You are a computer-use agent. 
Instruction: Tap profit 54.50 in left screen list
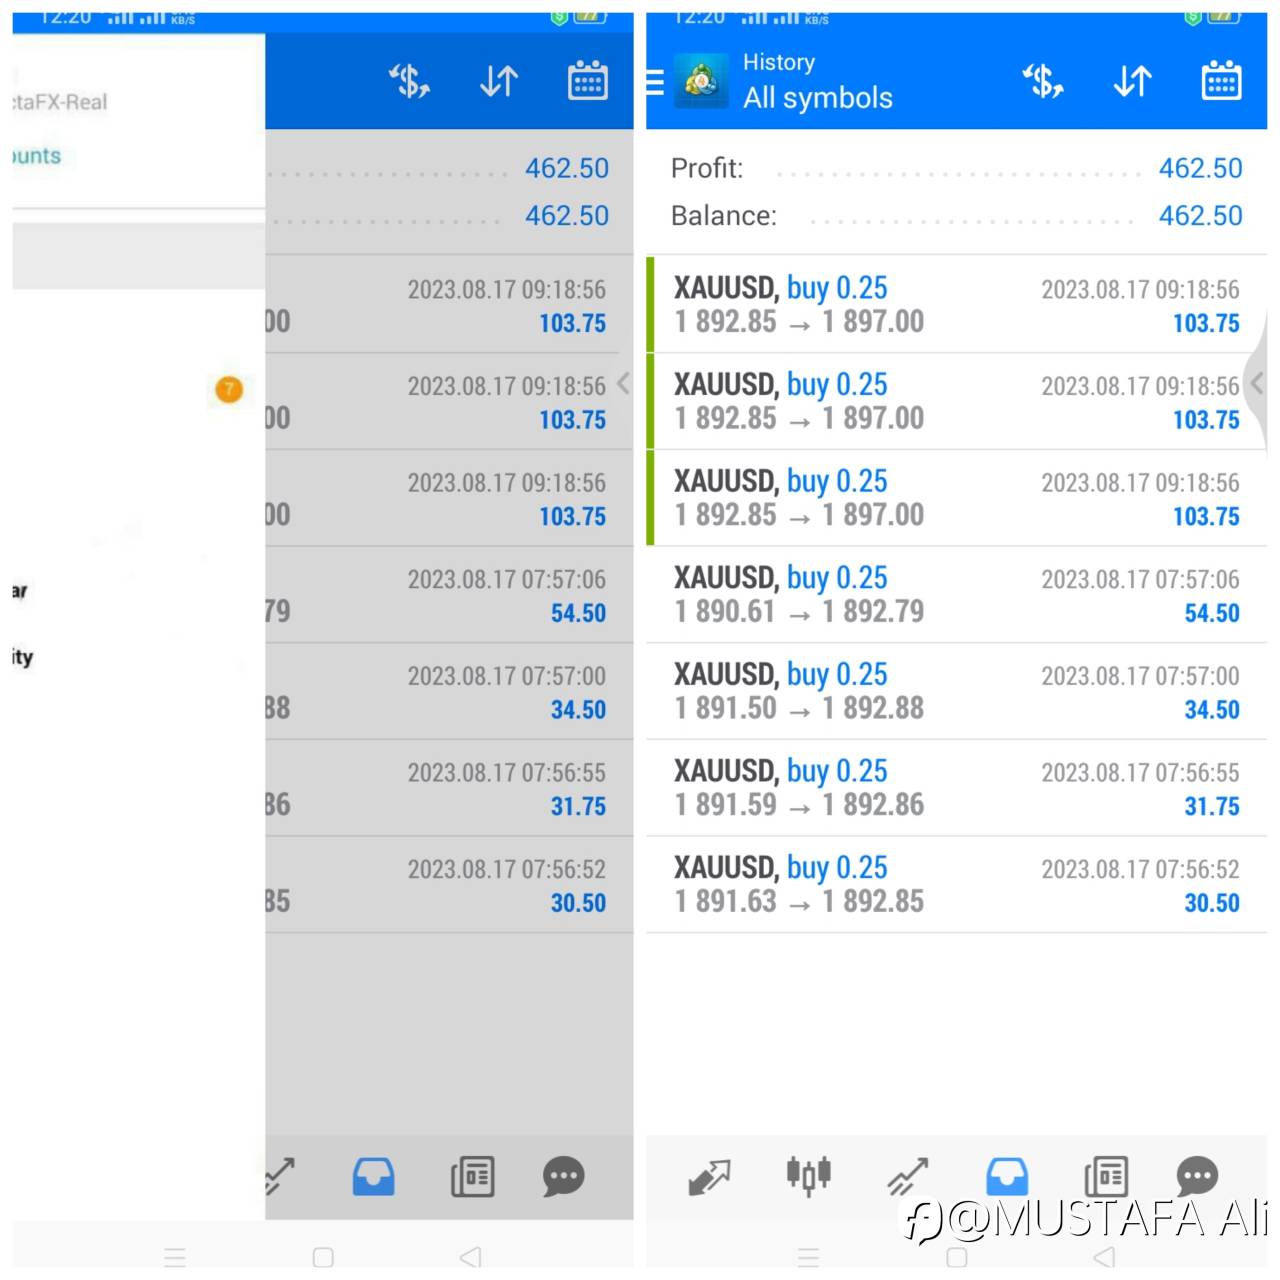pos(578,613)
